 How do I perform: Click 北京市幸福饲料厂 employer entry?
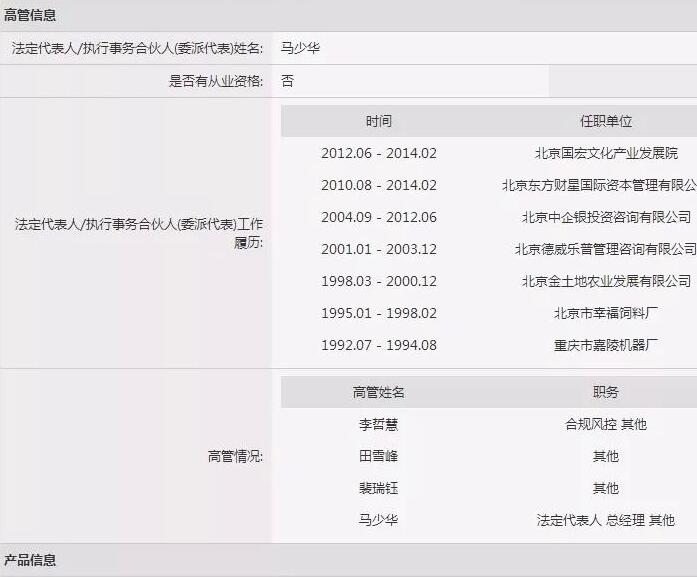pyautogui.click(x=606, y=313)
